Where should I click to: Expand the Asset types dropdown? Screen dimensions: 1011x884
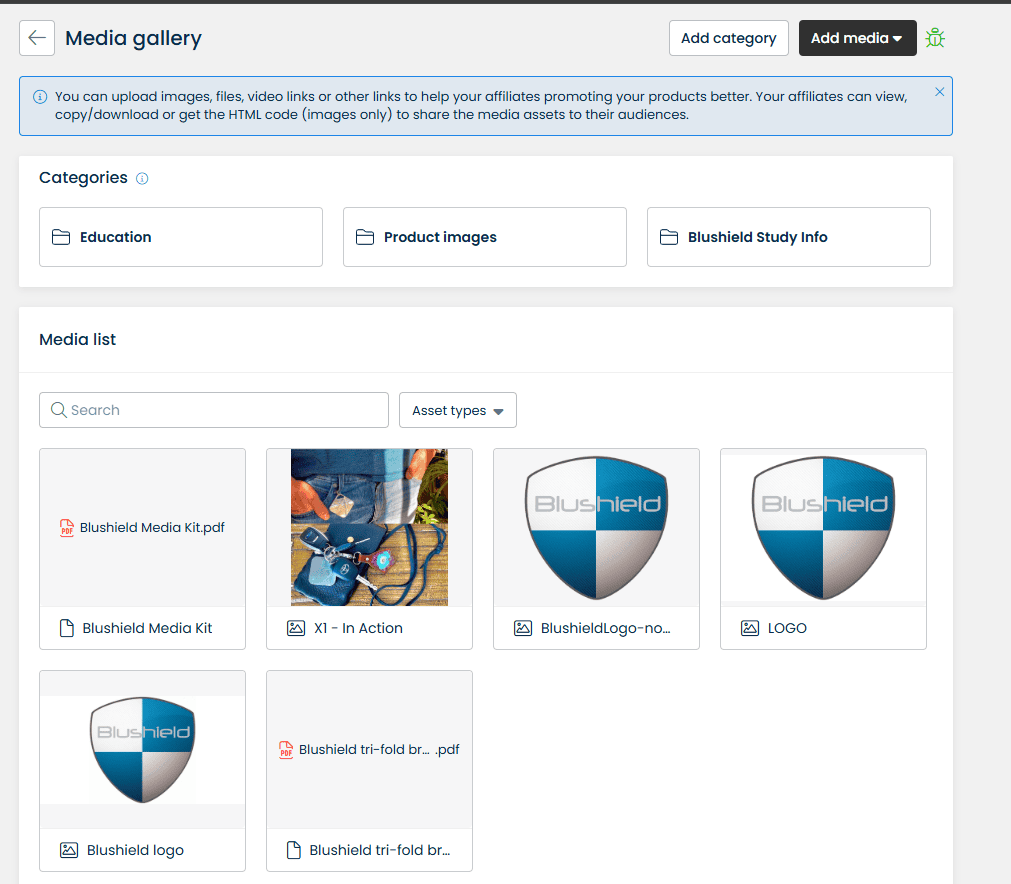tap(458, 410)
